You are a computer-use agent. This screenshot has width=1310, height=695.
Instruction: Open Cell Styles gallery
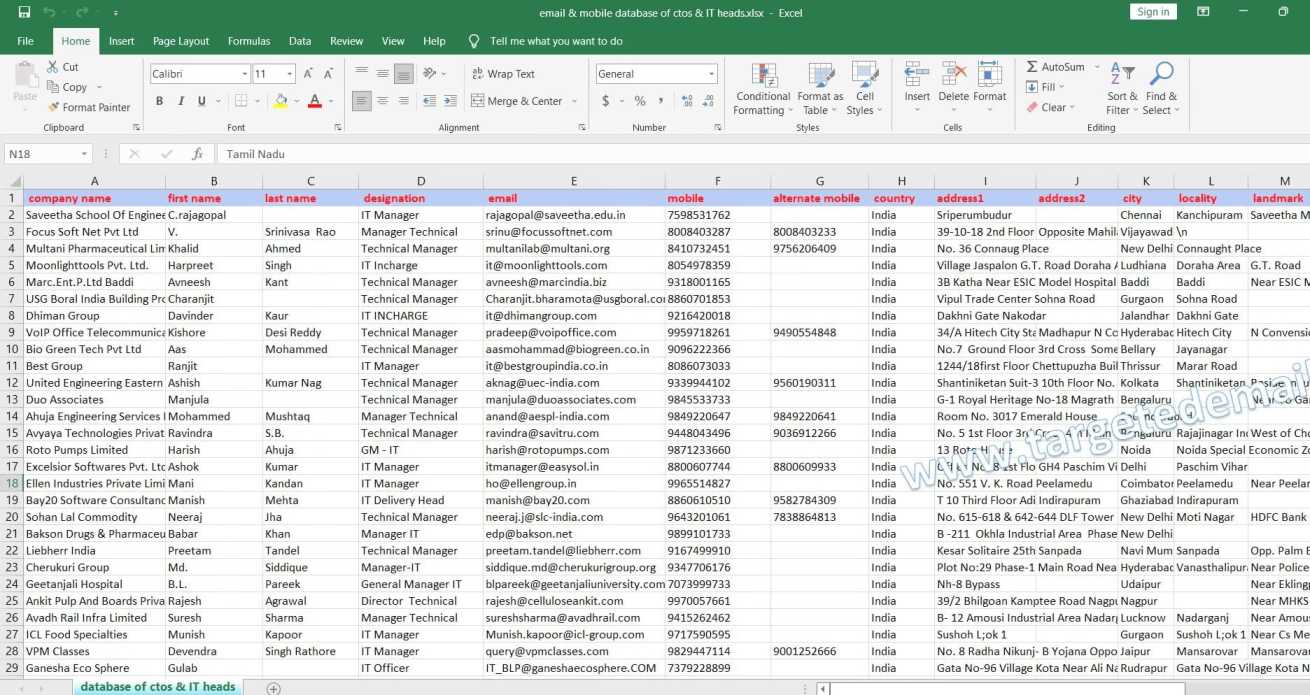click(864, 88)
